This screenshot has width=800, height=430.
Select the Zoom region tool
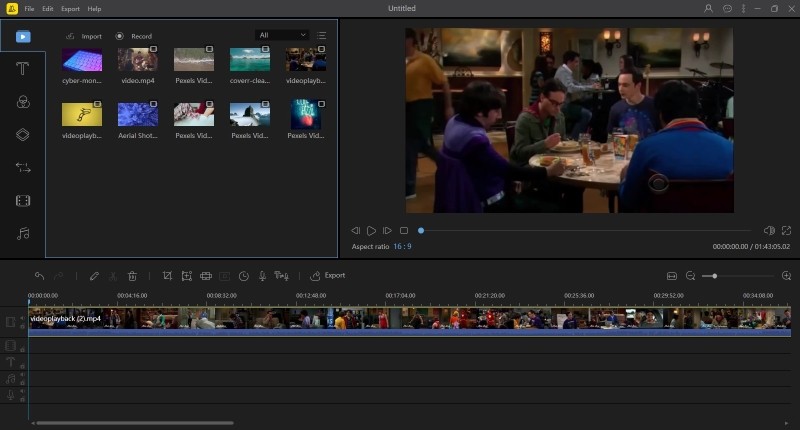(x=187, y=276)
